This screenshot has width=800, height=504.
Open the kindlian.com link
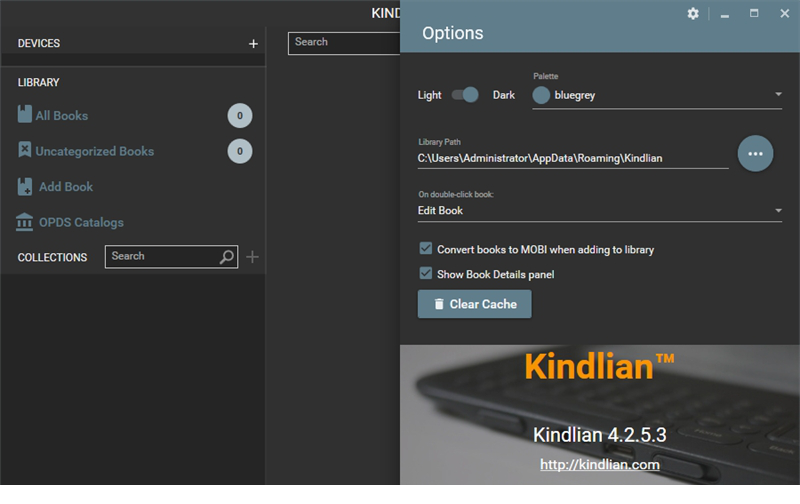pyautogui.click(x=599, y=465)
